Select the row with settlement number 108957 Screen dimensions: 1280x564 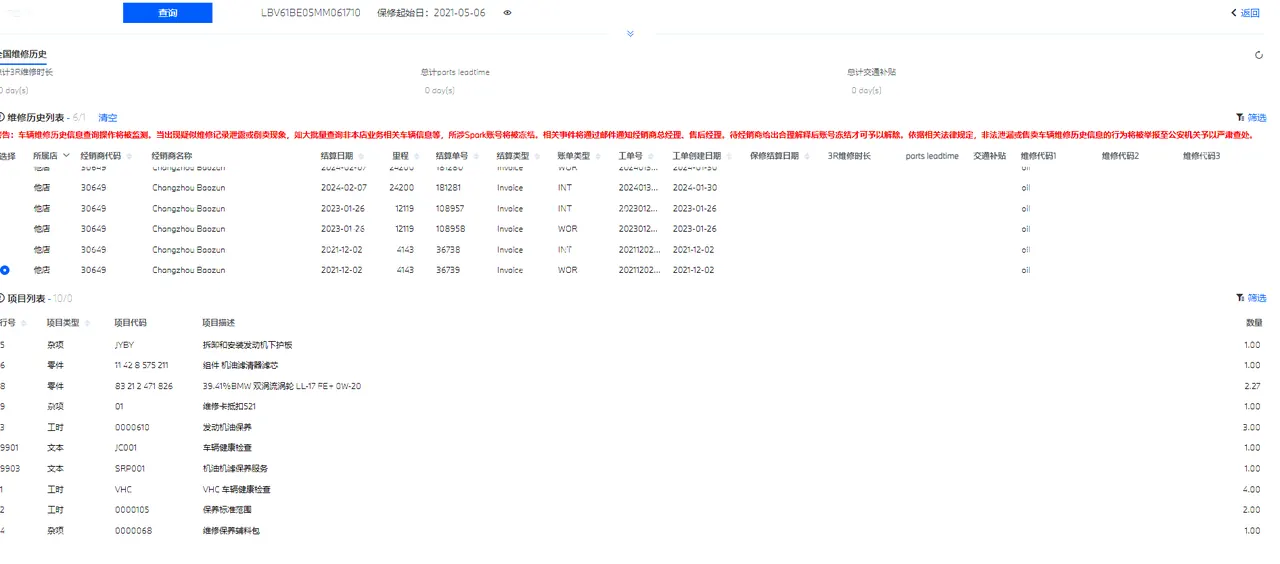[x=640, y=209]
